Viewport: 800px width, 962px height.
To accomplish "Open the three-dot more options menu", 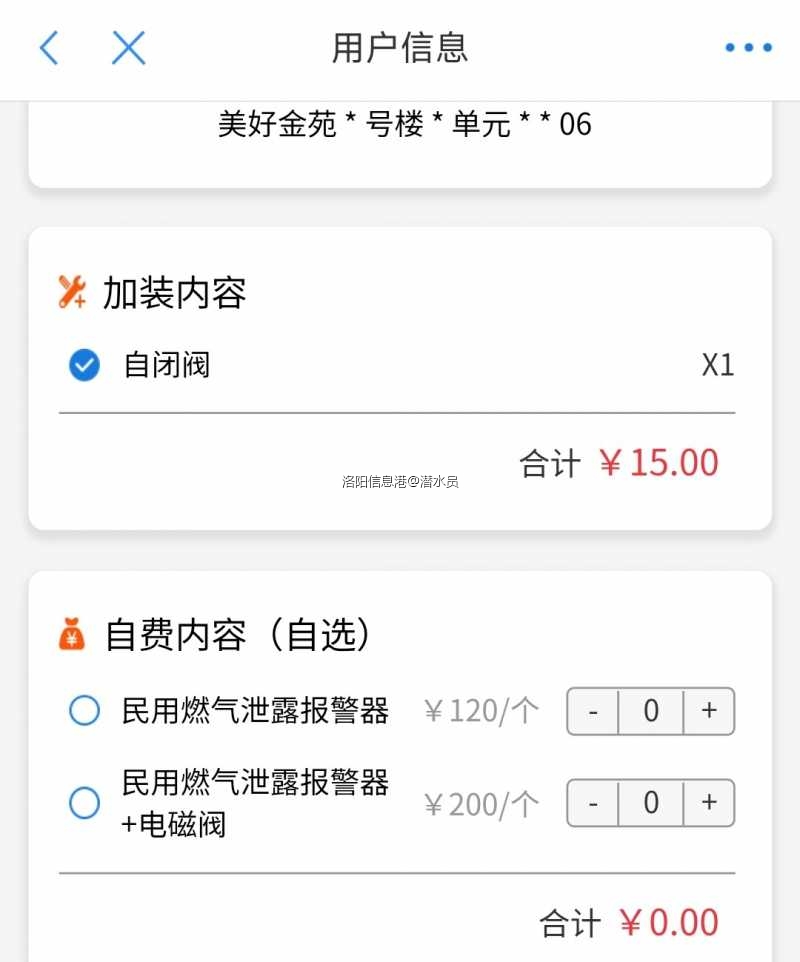I will tap(748, 47).
